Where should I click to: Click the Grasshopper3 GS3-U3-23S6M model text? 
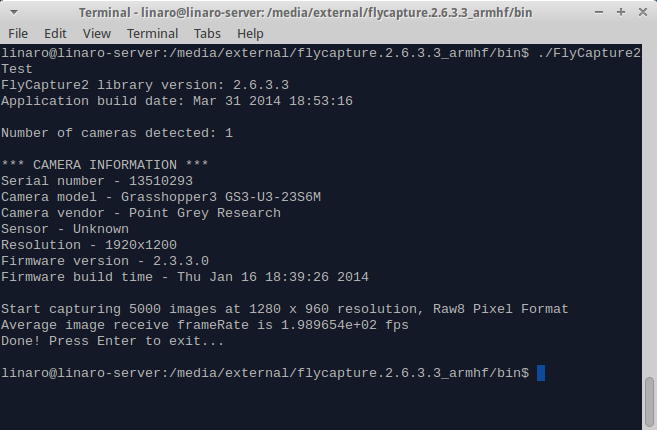pos(221,197)
